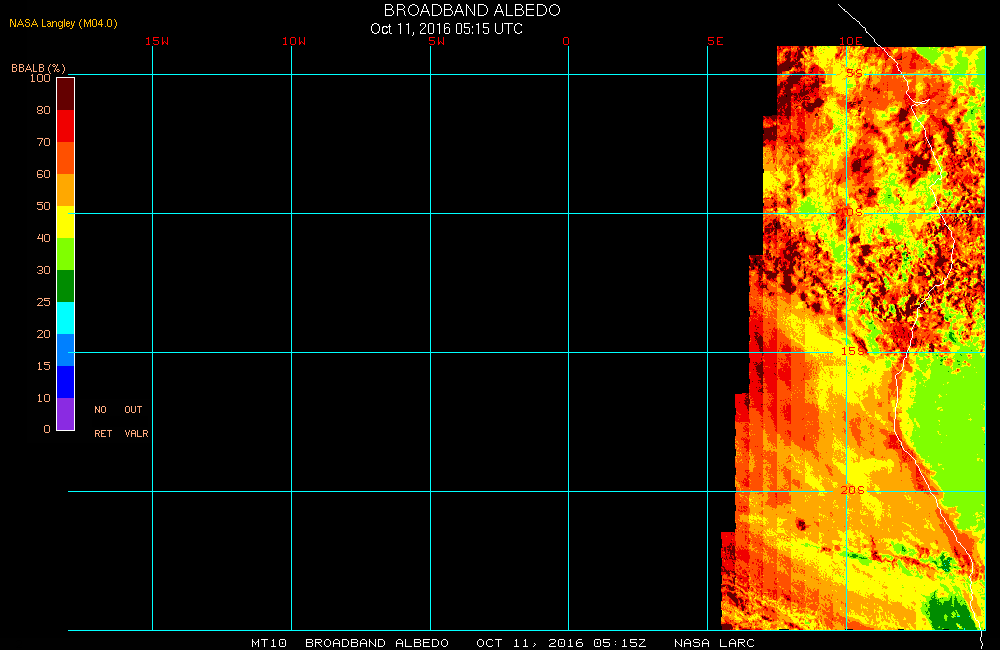The image size is (1000, 650).
Task: Select the 10W longitude label
Action: (294, 41)
